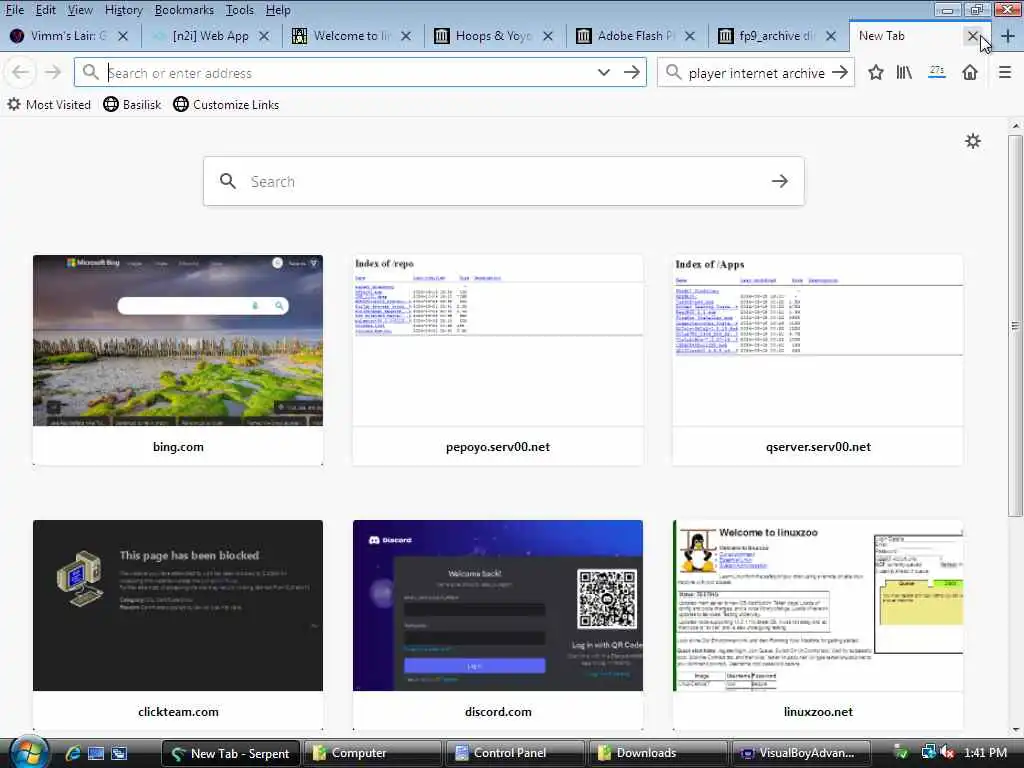Click the vertical scrollbar thumb
1024x768 pixels.
1015,325
